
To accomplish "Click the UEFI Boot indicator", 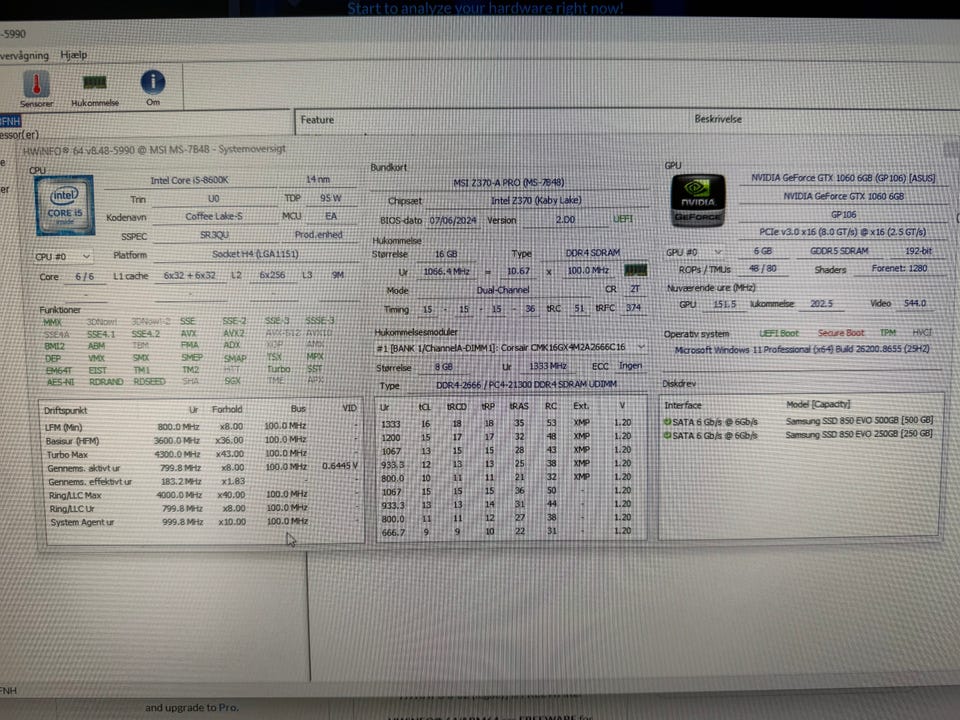I will 779,334.
